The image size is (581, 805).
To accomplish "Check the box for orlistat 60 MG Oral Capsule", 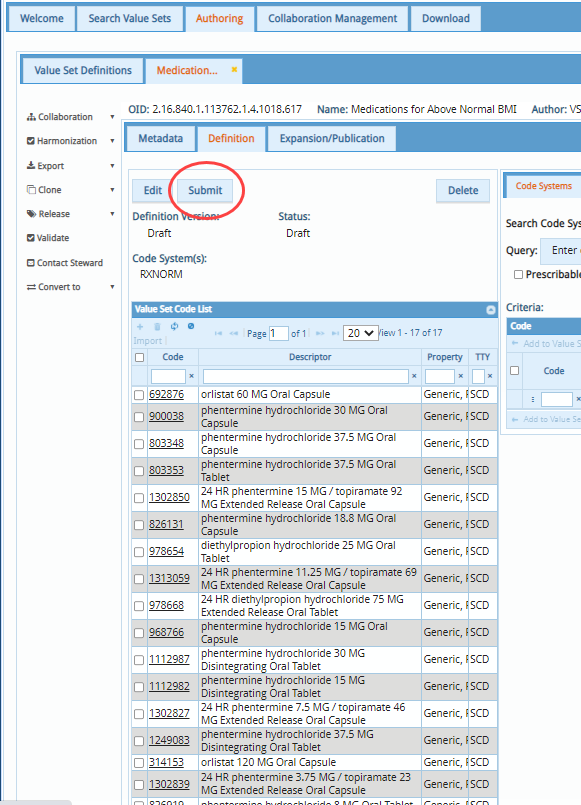I will (139, 395).
